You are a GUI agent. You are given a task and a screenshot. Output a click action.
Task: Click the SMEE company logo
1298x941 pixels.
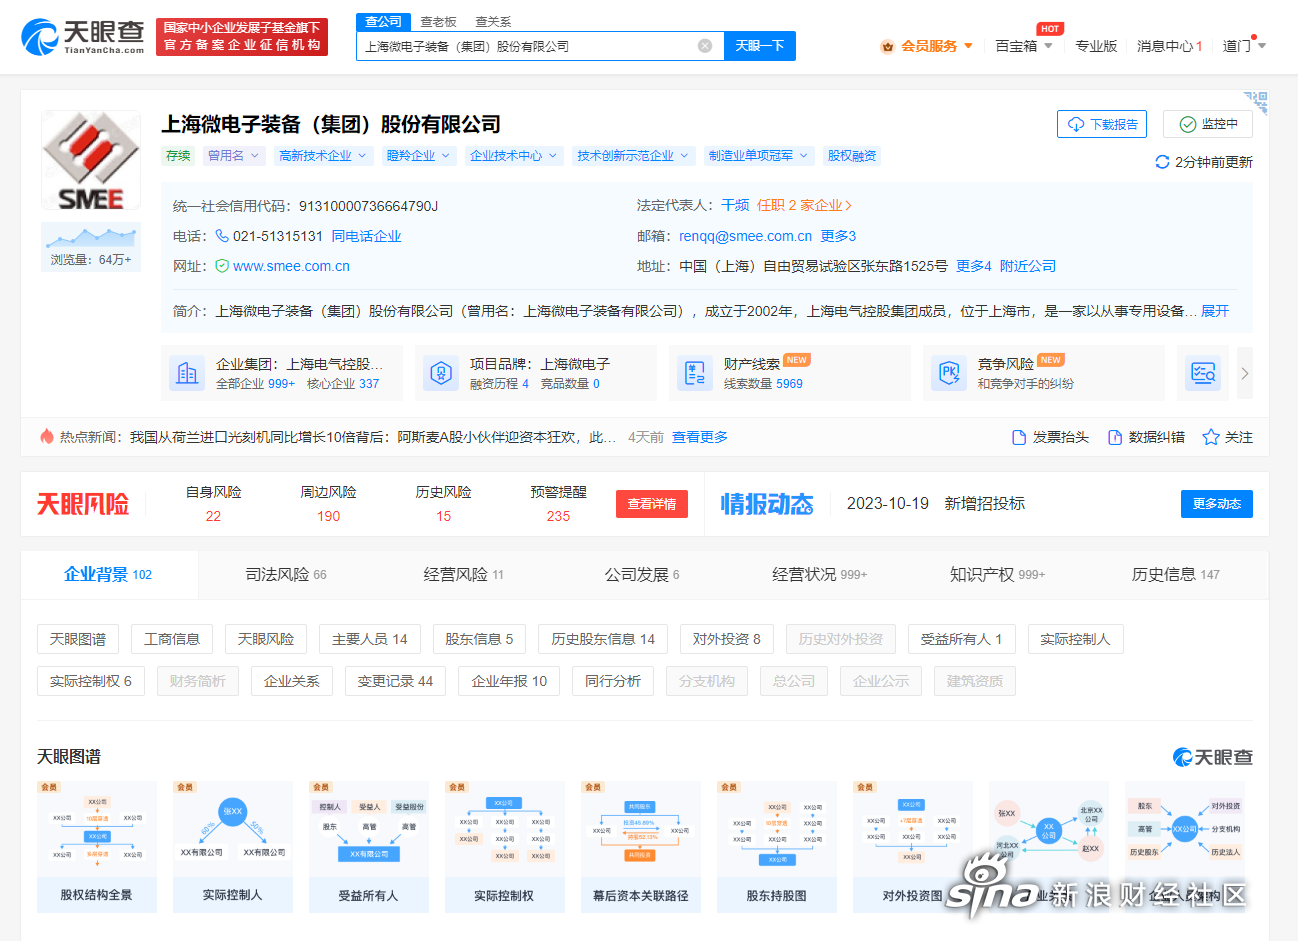point(91,160)
